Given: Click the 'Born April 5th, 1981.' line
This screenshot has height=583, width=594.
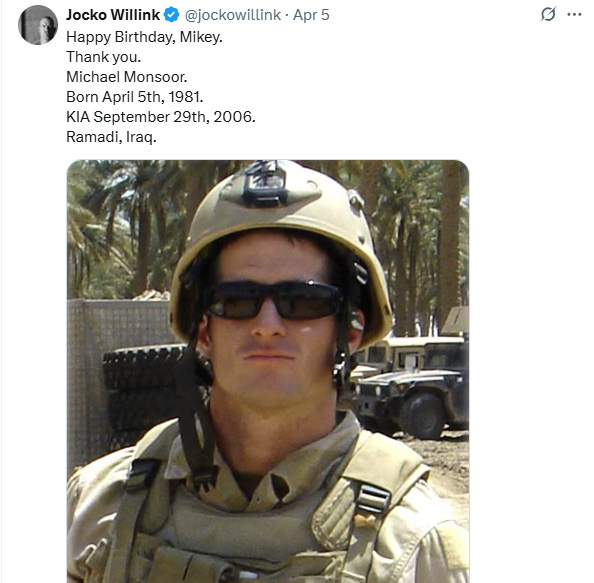Looking at the screenshot, I should point(134,97).
